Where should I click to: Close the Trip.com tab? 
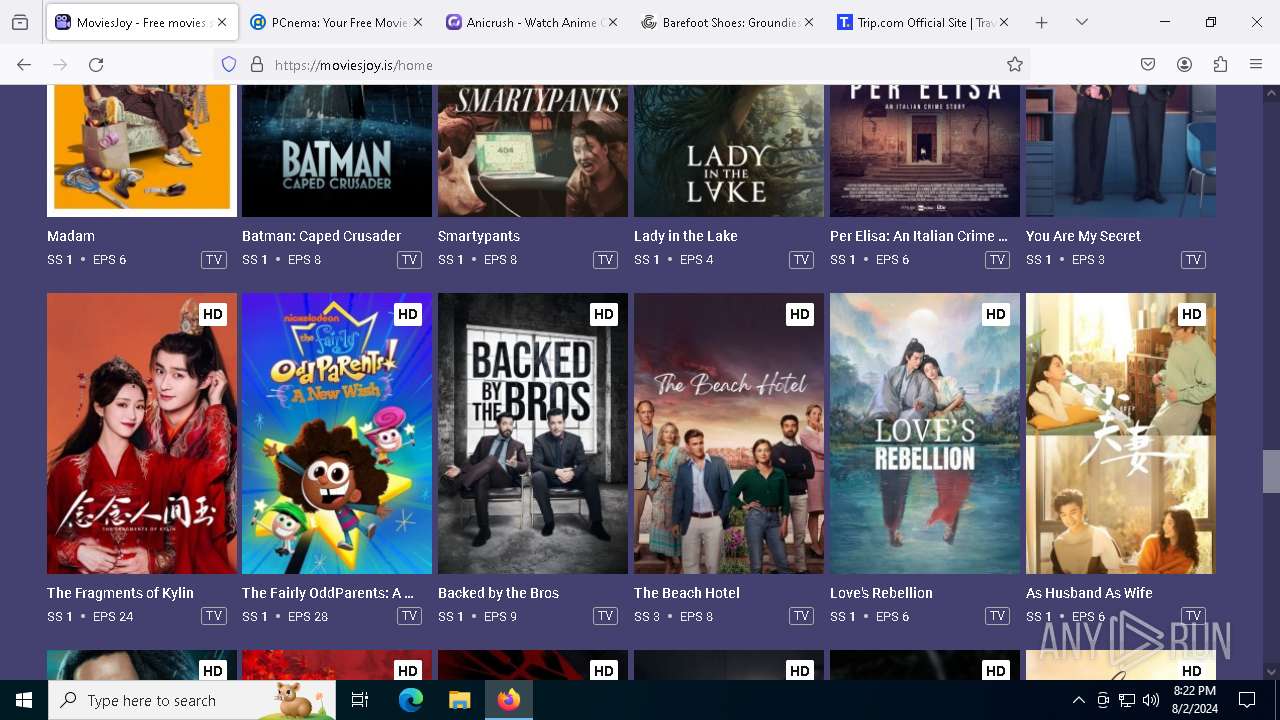(x=1004, y=22)
